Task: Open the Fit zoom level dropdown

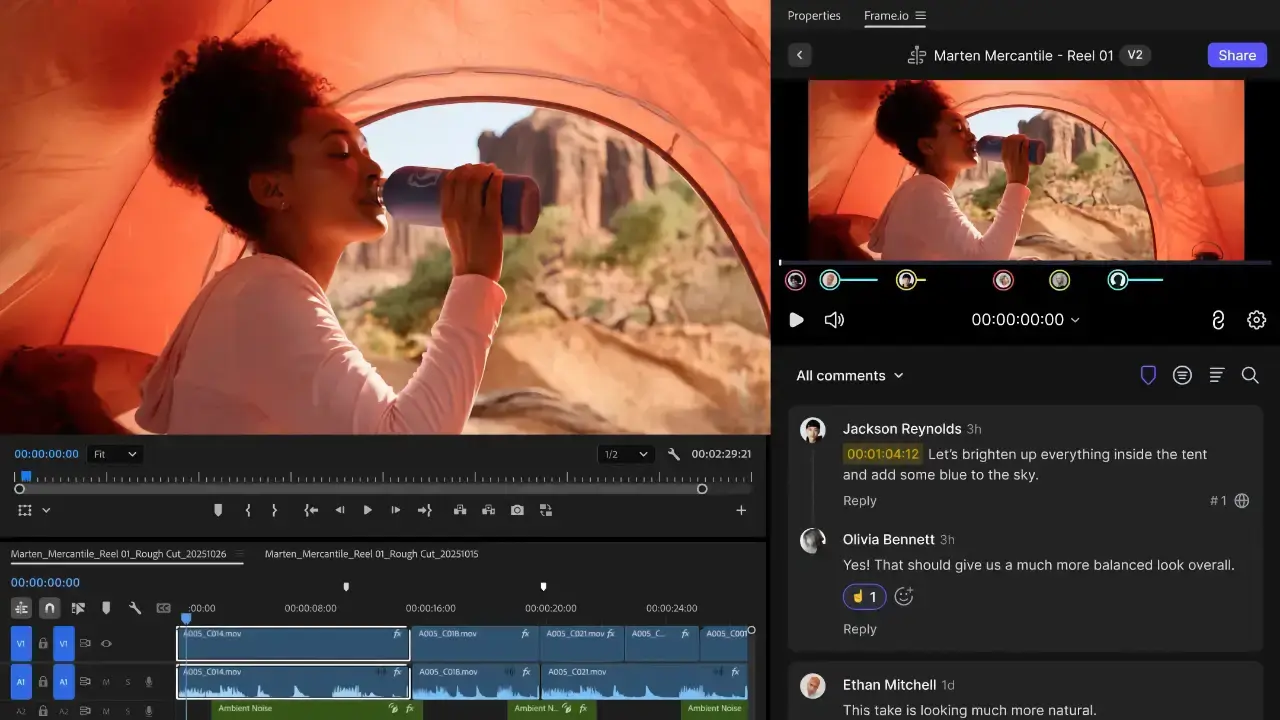Action: 114,454
